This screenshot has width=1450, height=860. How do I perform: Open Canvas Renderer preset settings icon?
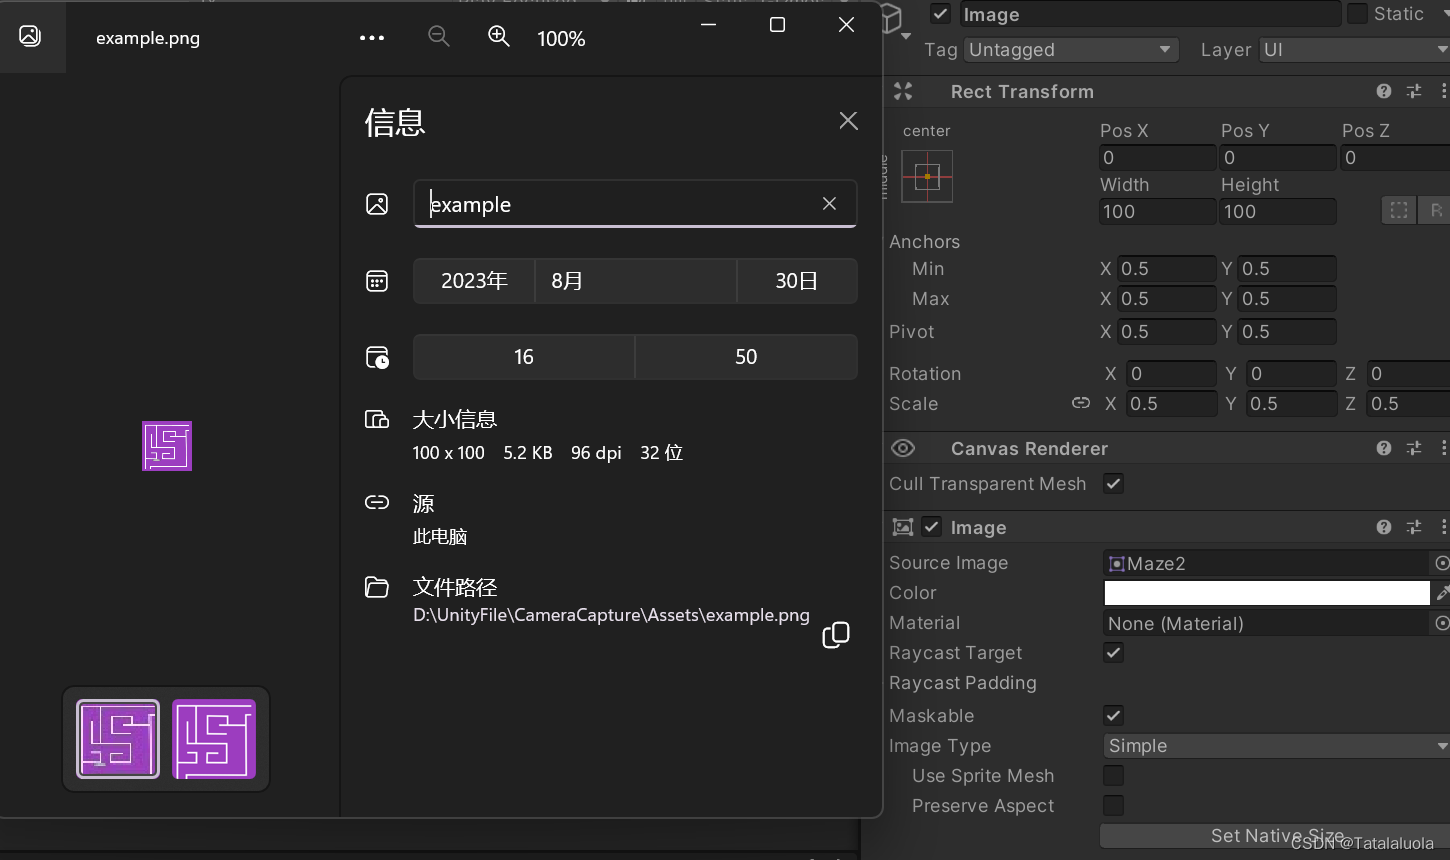point(1414,448)
